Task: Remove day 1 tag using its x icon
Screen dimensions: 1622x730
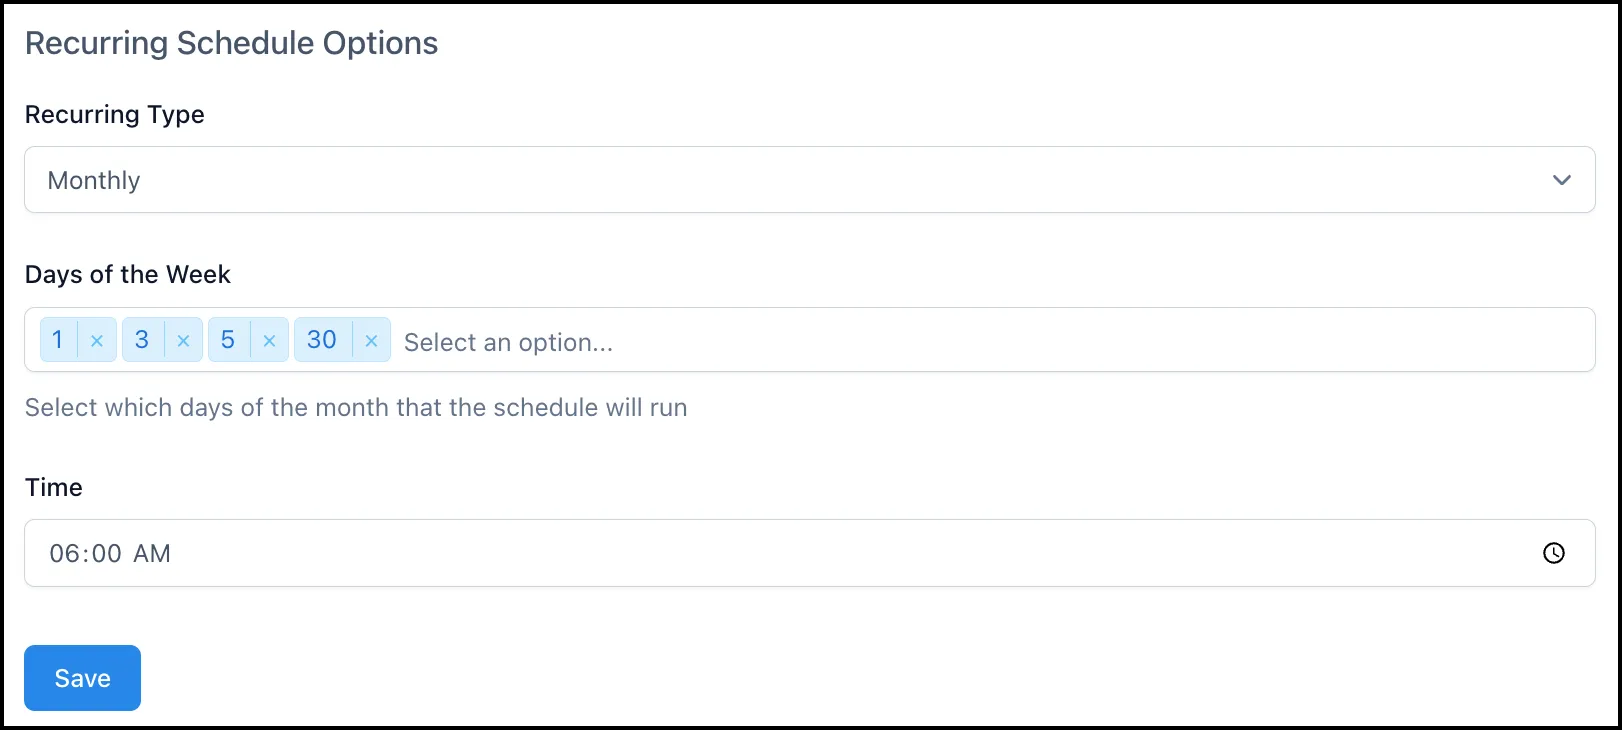Action: [x=97, y=340]
